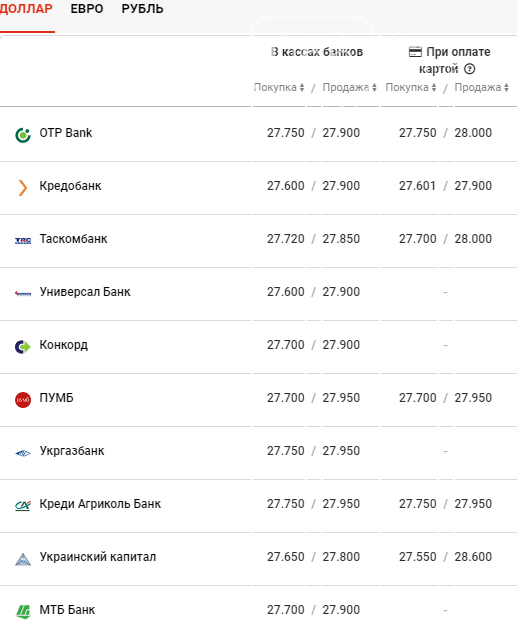Open the card payment help question icon
518x635 pixels.
(469, 69)
